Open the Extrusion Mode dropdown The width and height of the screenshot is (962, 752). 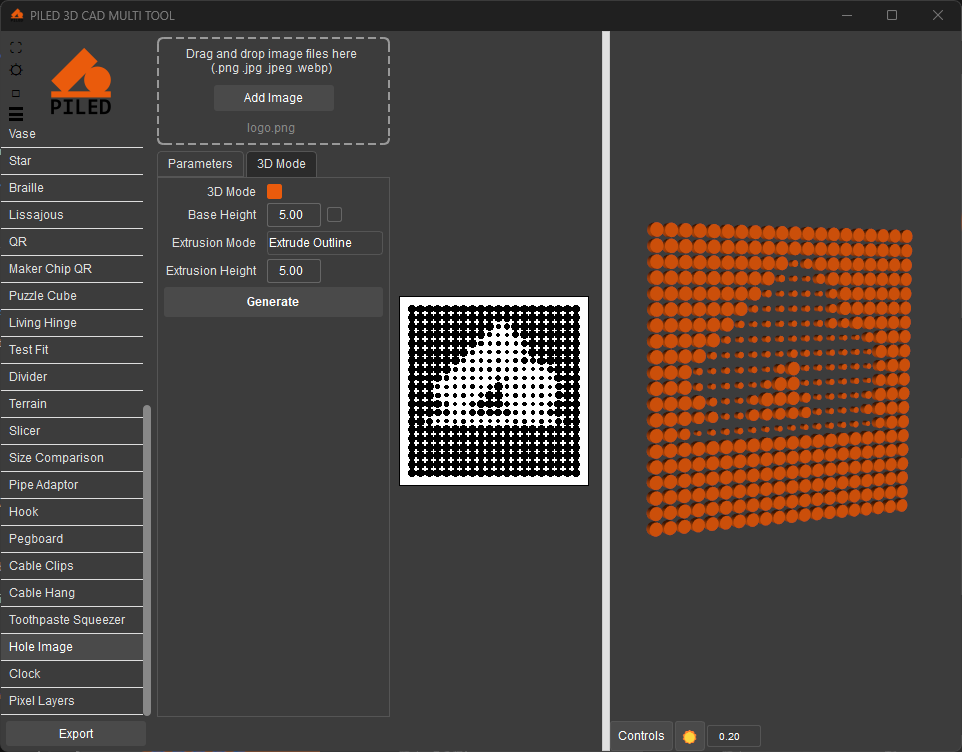(324, 243)
